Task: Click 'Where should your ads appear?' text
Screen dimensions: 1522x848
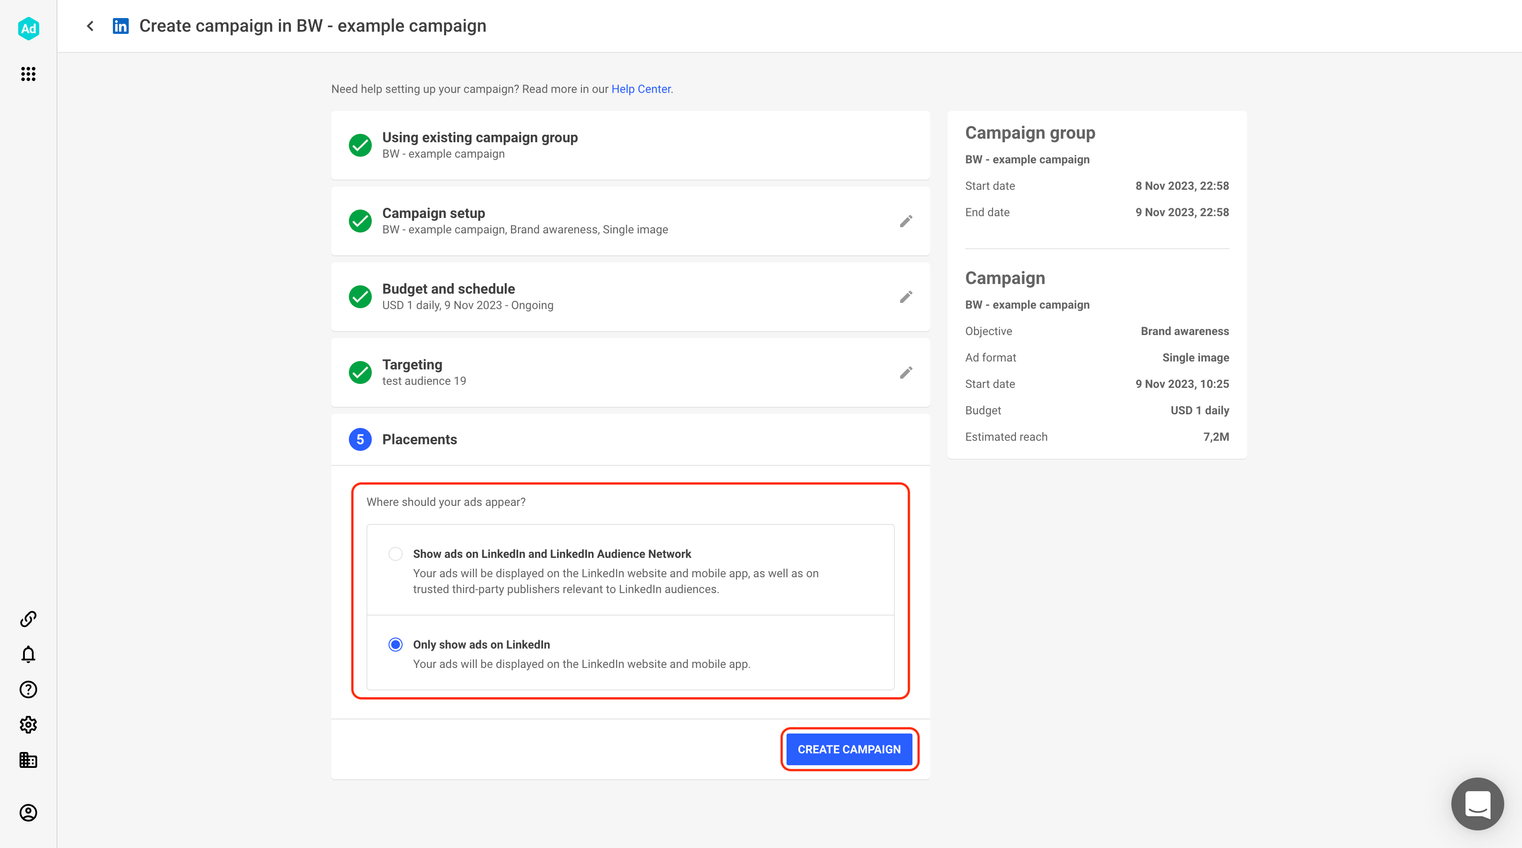Action: [446, 502]
